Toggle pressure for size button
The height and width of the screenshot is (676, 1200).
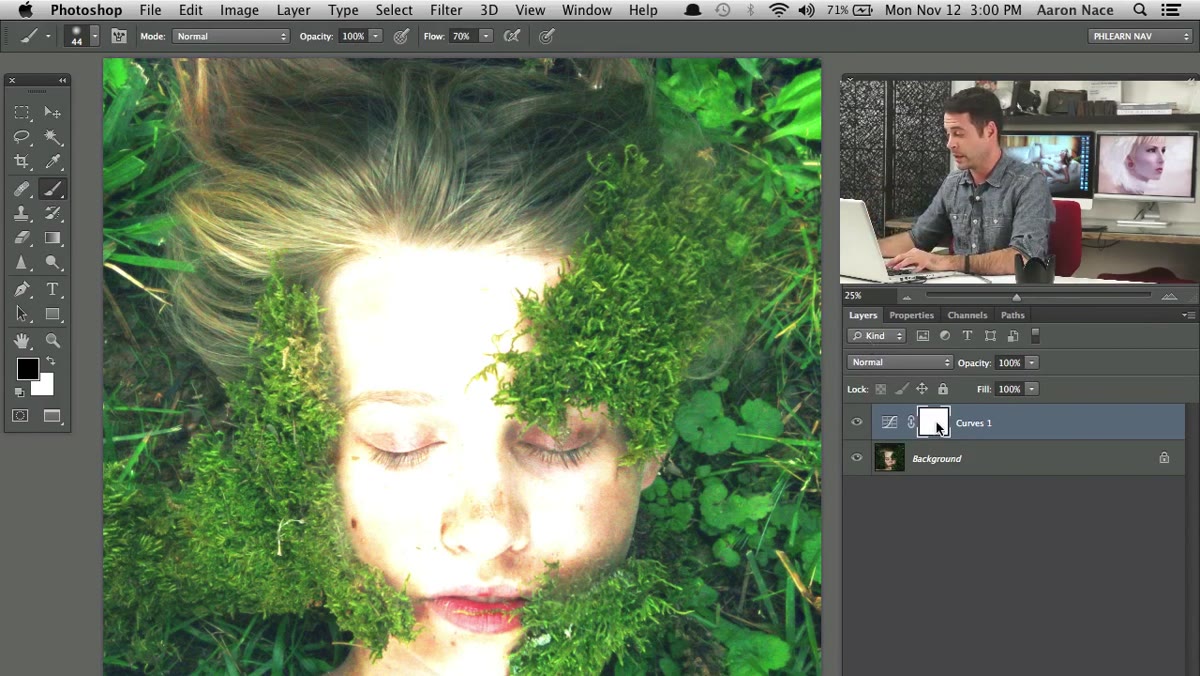point(546,36)
